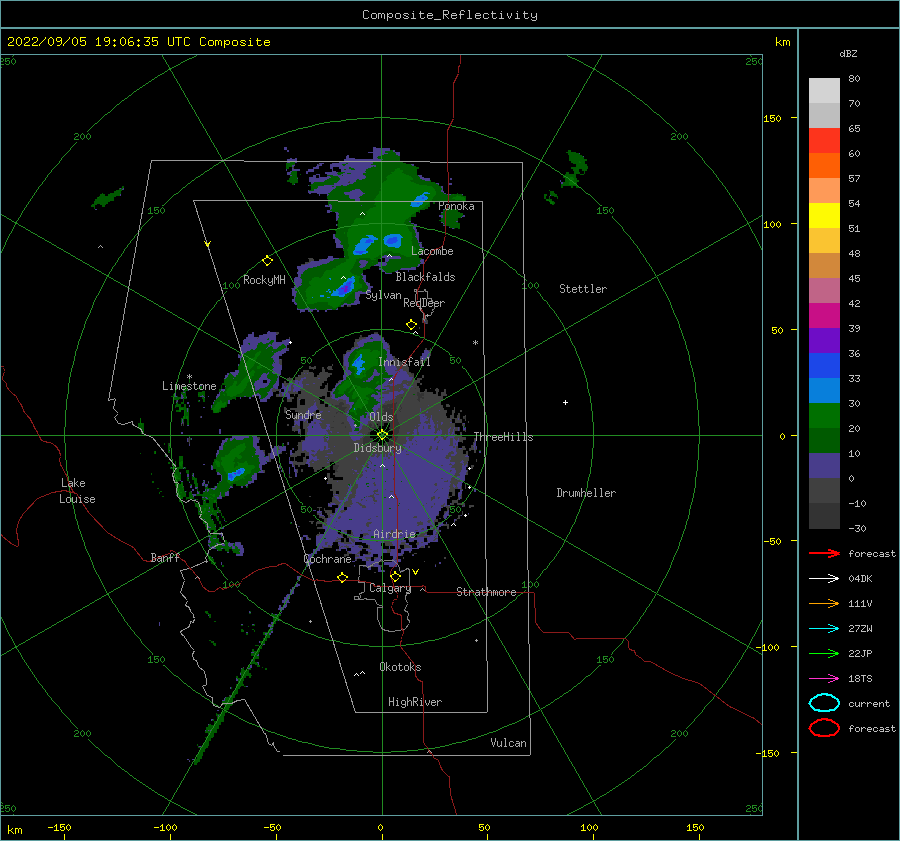
Task: Select the purple 36-39 dBZ swatch
Action: coord(824,340)
